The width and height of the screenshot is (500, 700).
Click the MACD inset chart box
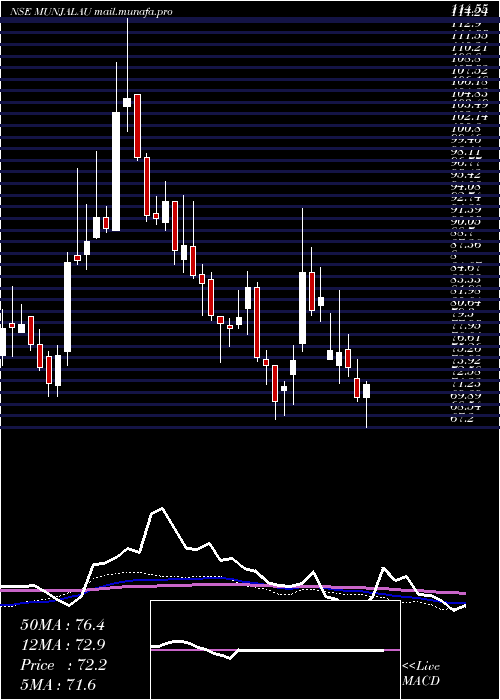point(275,650)
